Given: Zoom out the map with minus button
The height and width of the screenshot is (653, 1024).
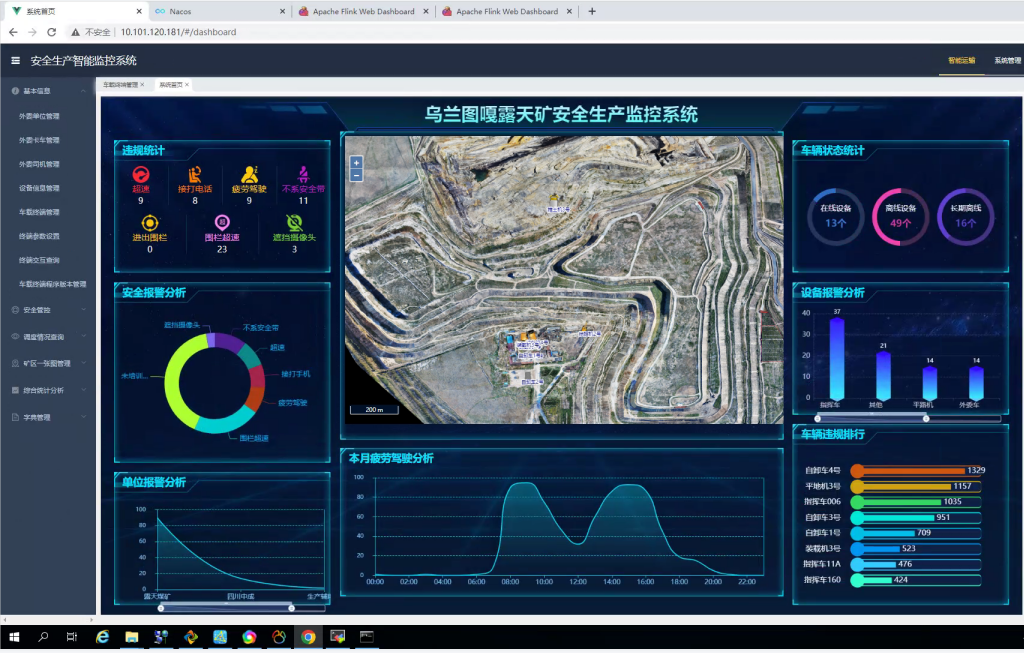Looking at the screenshot, I should coord(357,175).
